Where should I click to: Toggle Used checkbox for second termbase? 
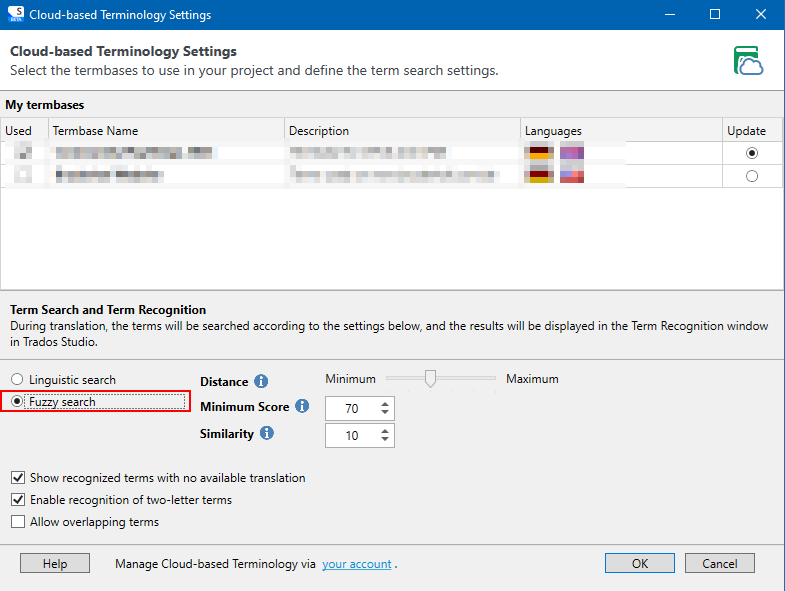pyautogui.click(x=23, y=175)
